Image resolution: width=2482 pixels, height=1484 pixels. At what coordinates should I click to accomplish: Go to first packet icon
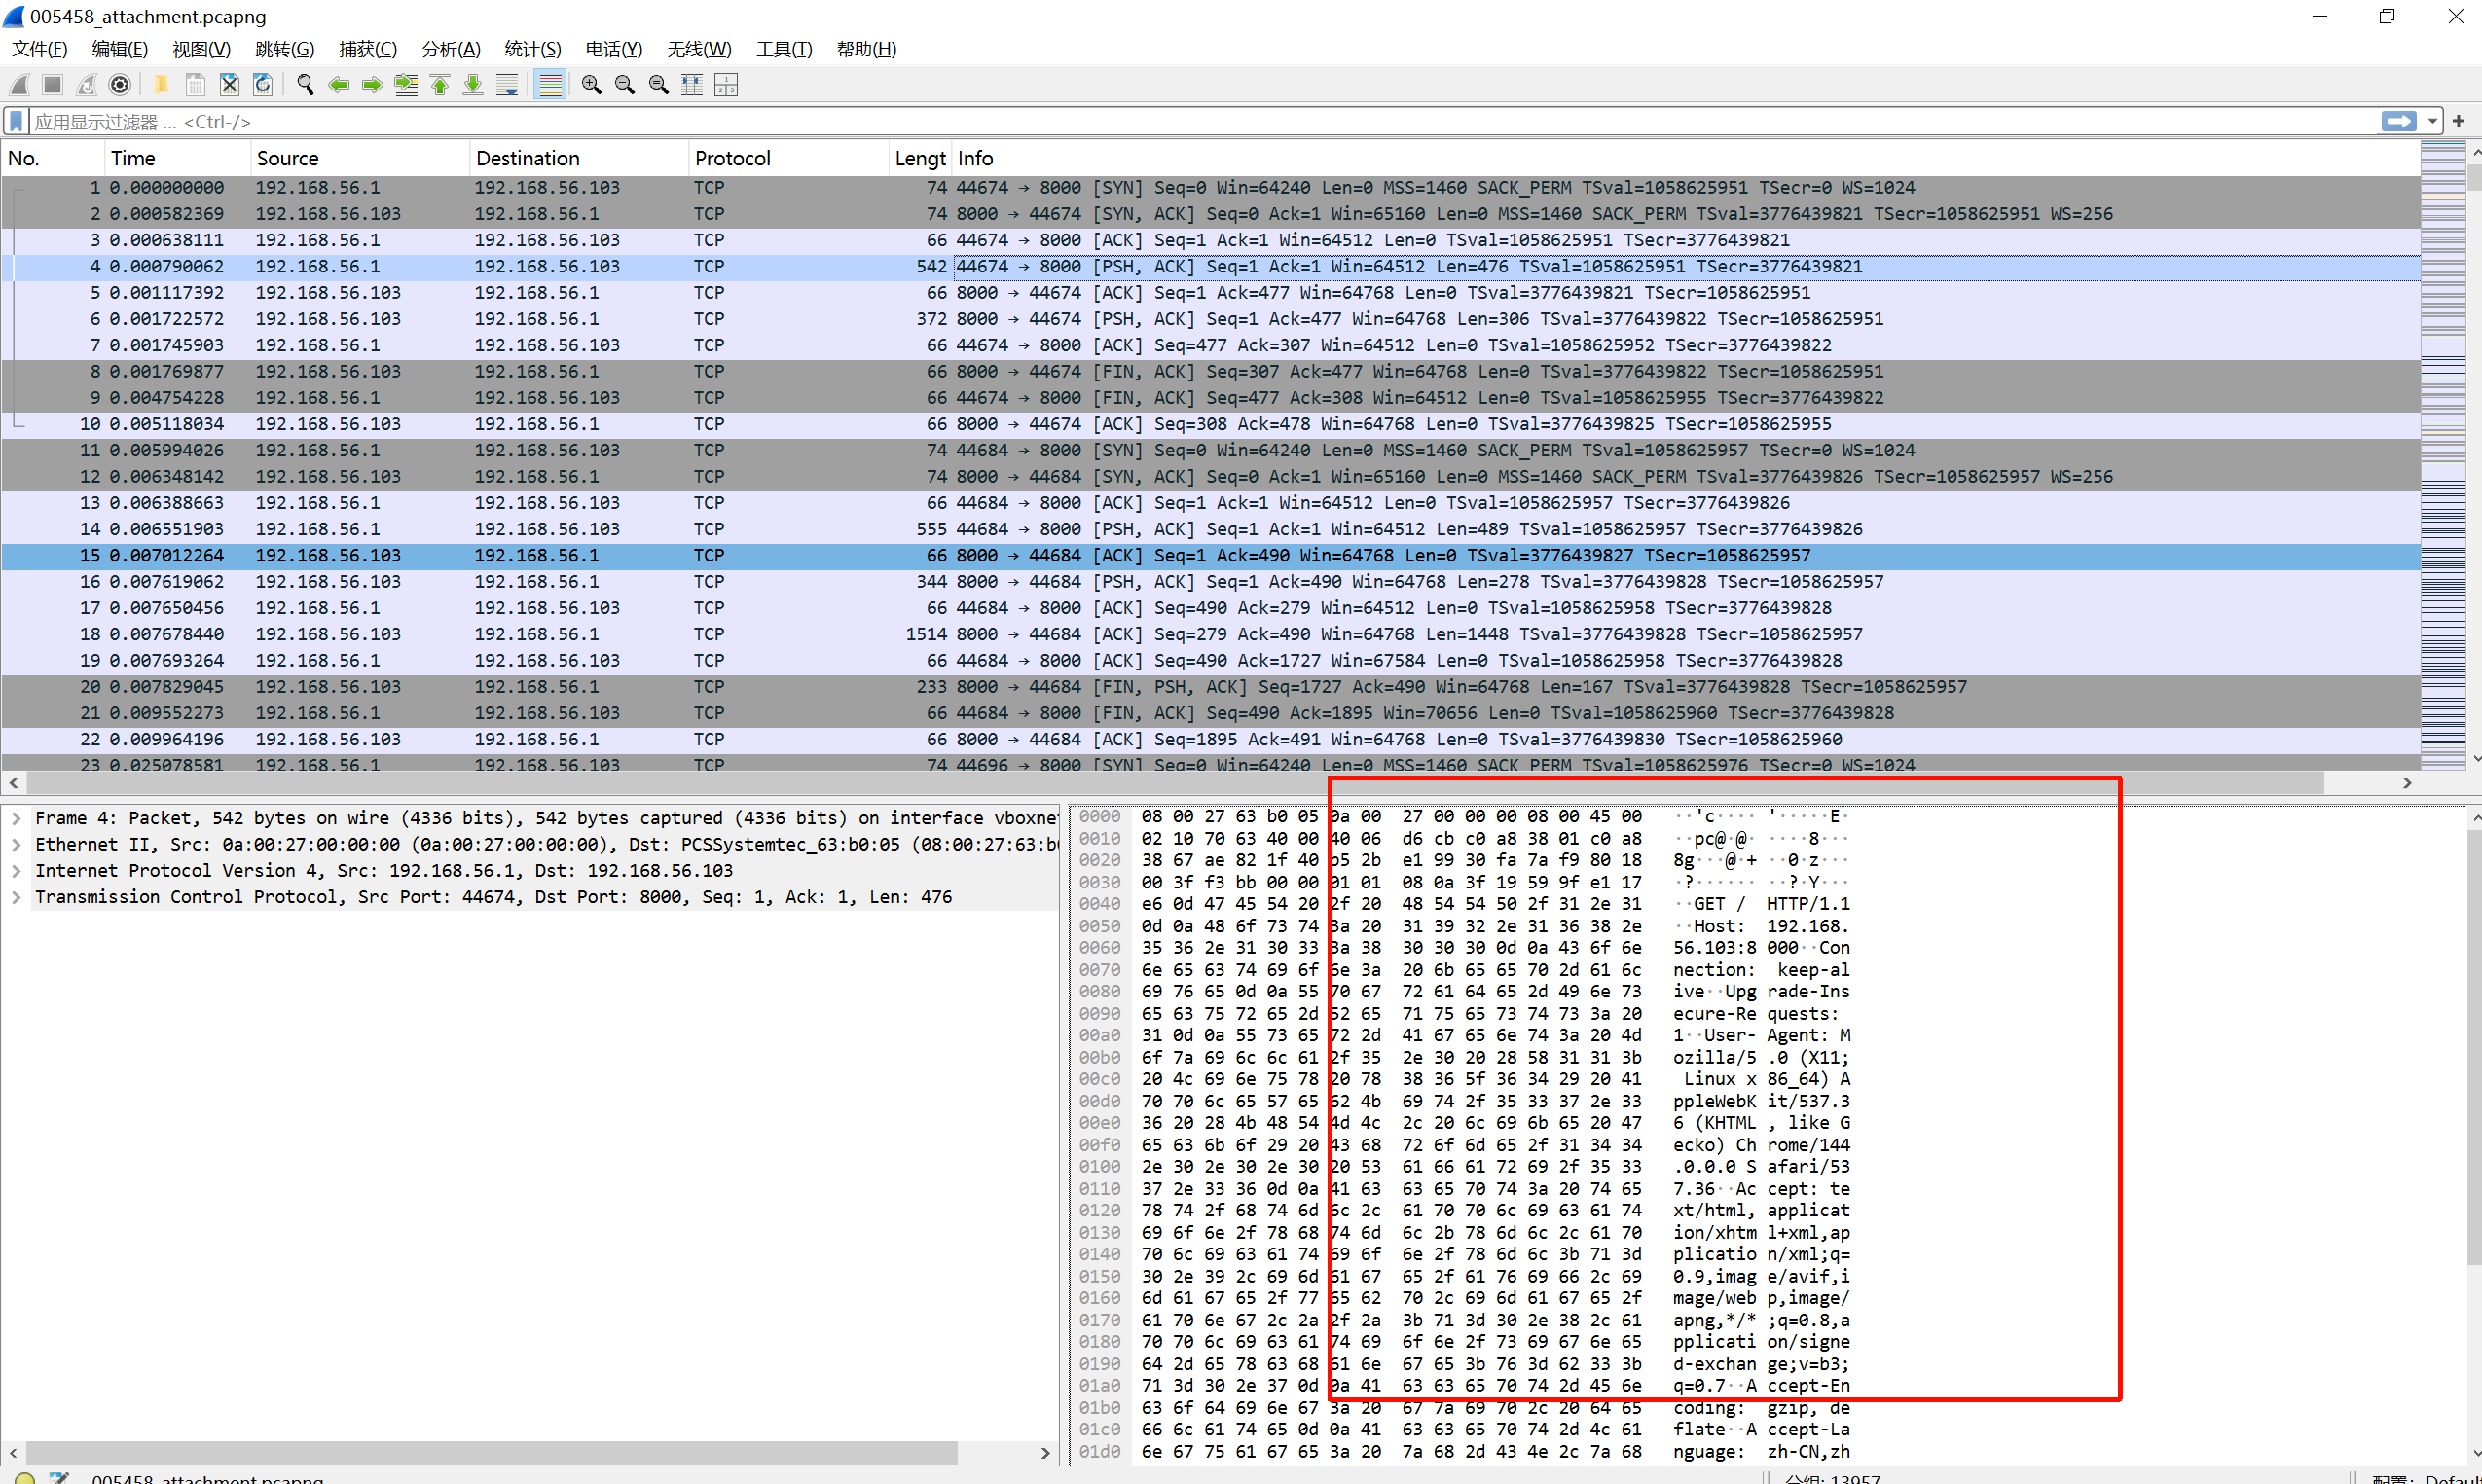440,85
